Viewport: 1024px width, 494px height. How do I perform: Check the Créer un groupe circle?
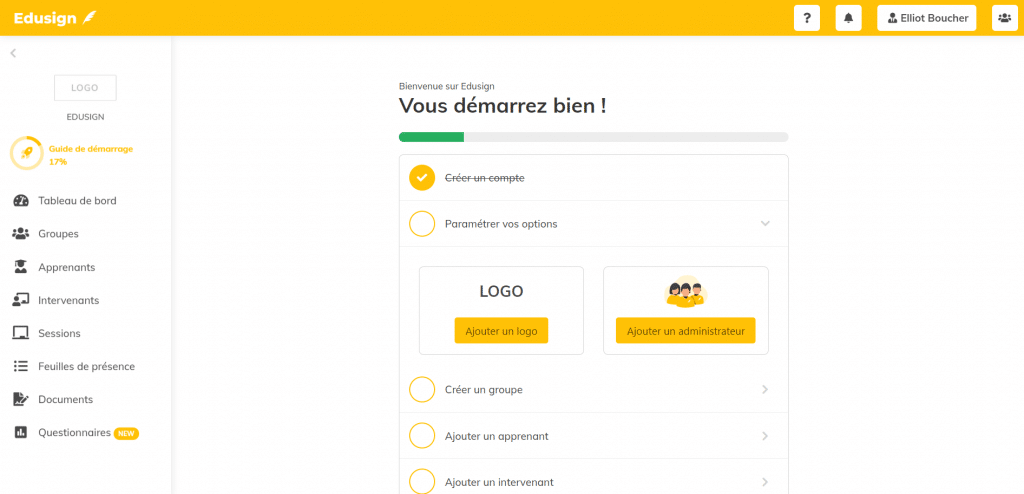pyautogui.click(x=422, y=389)
